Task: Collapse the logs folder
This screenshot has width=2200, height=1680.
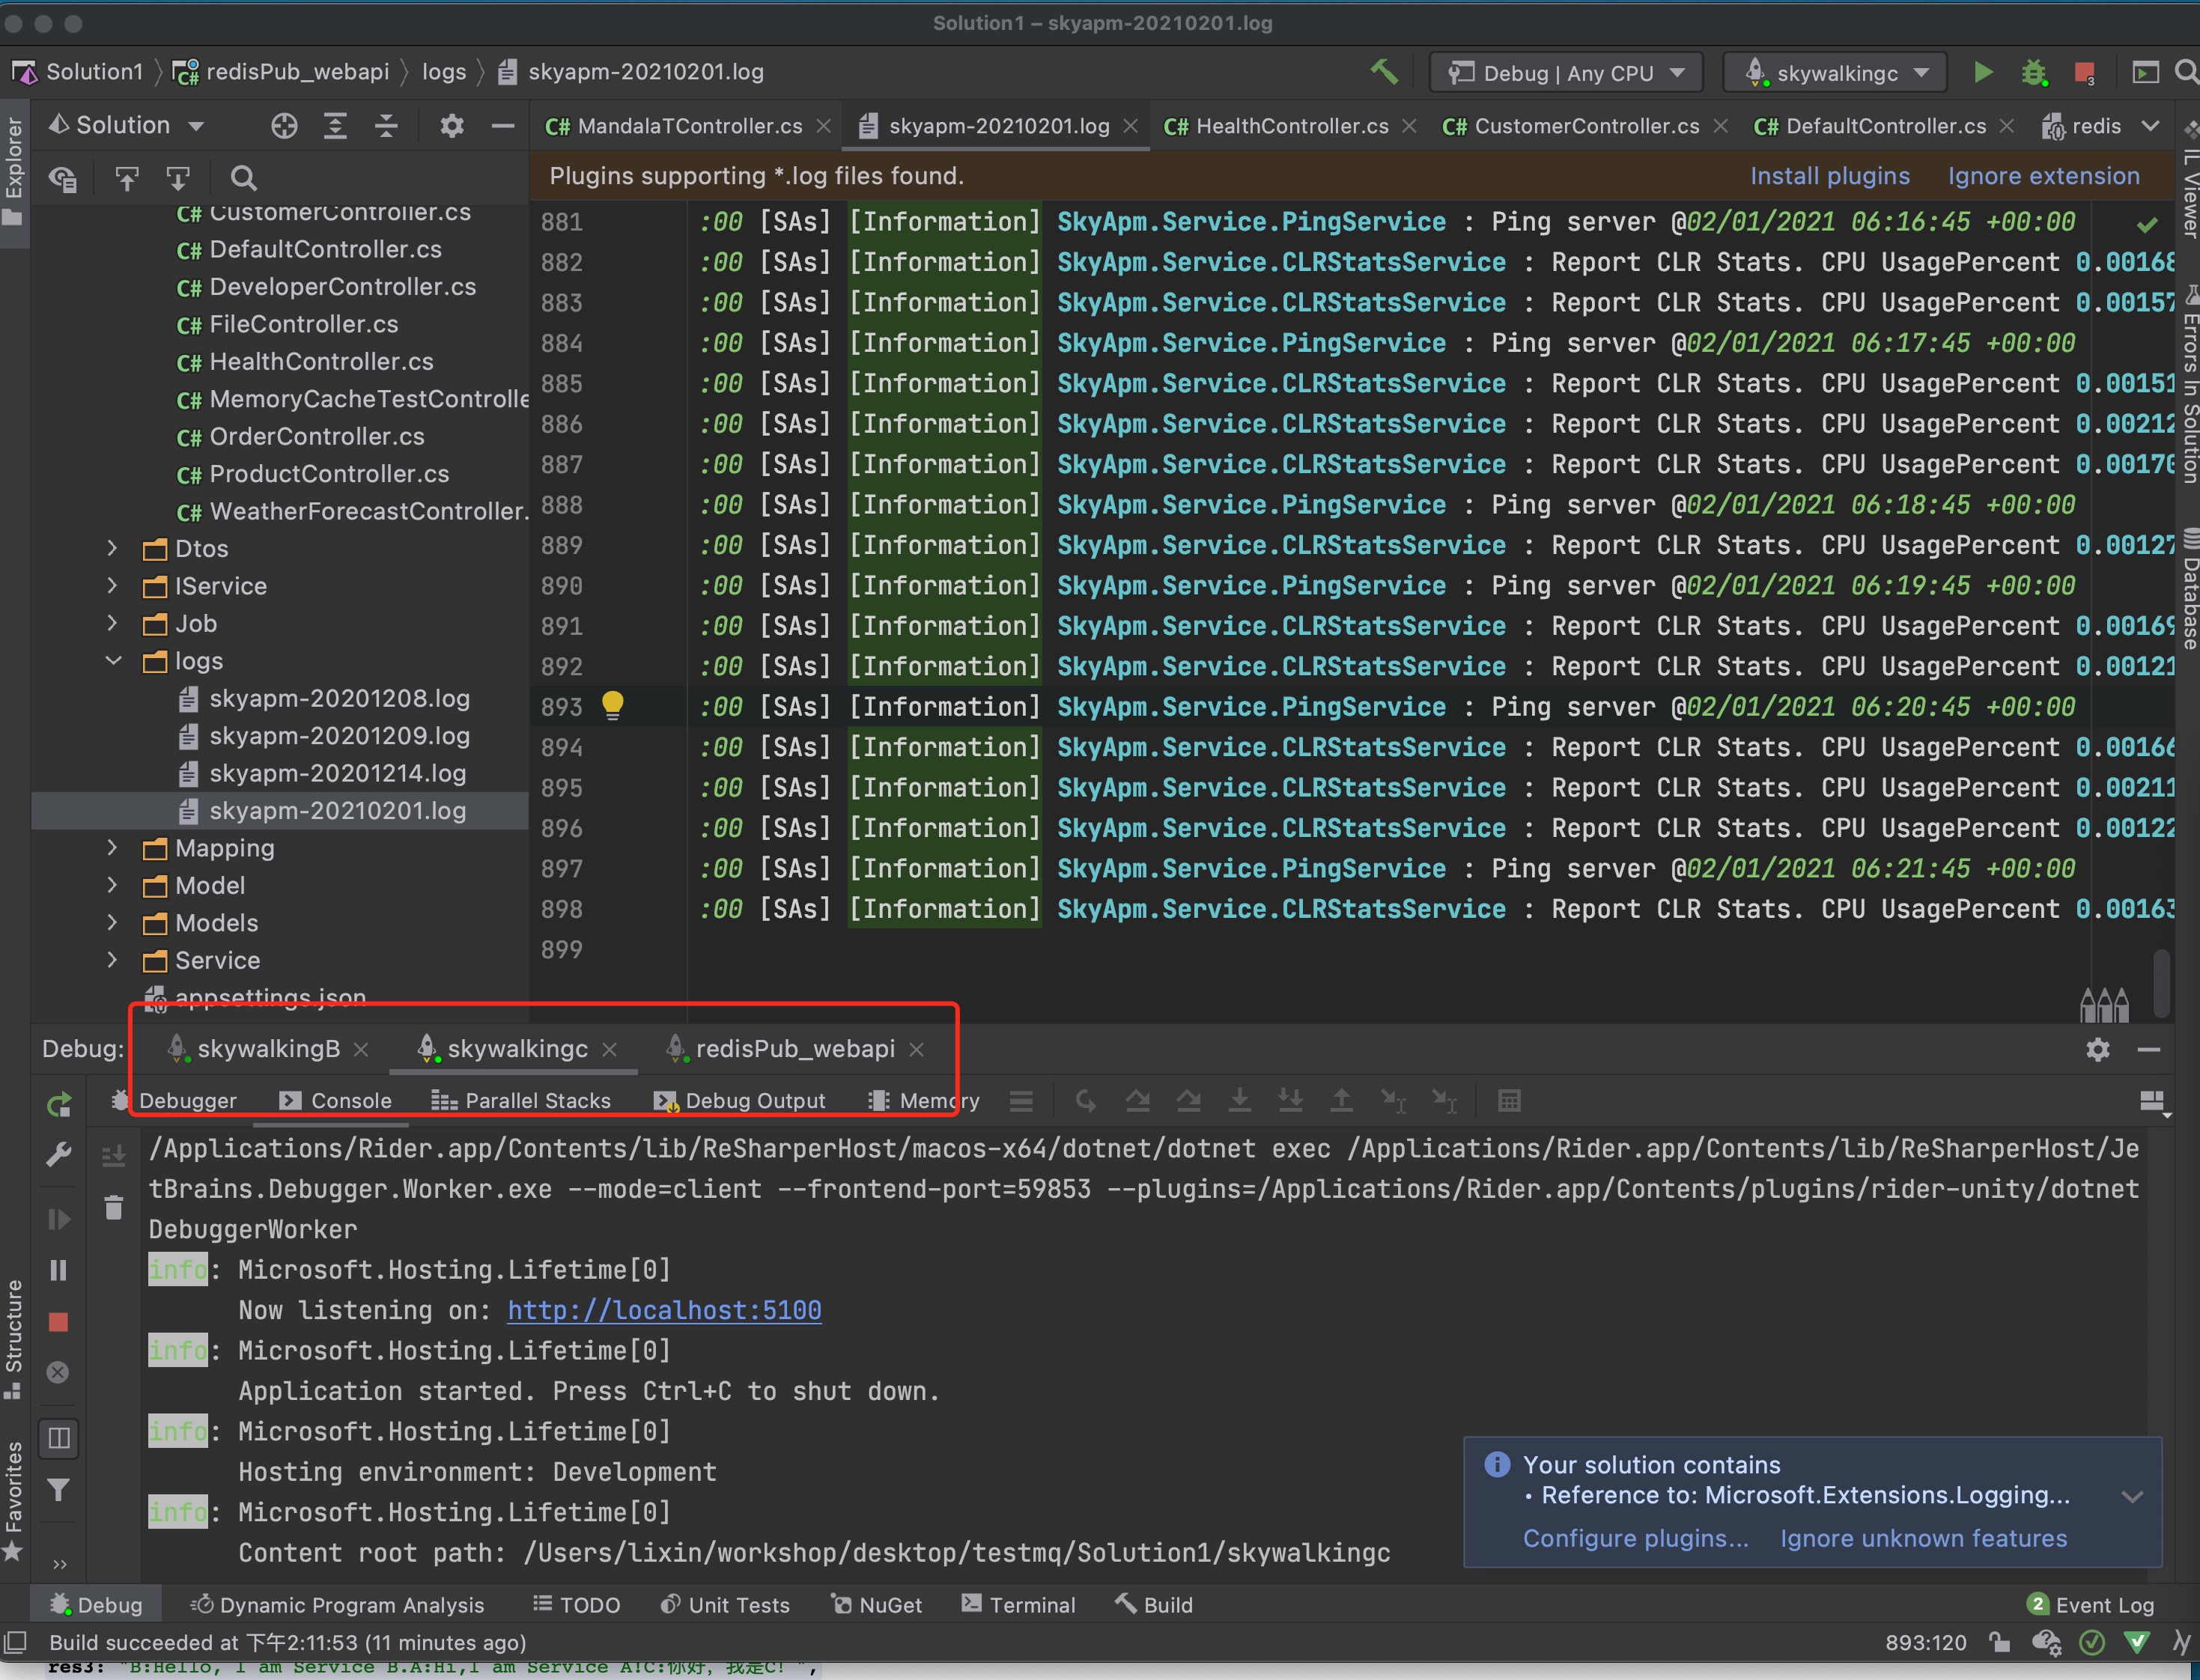Action: tap(112, 661)
